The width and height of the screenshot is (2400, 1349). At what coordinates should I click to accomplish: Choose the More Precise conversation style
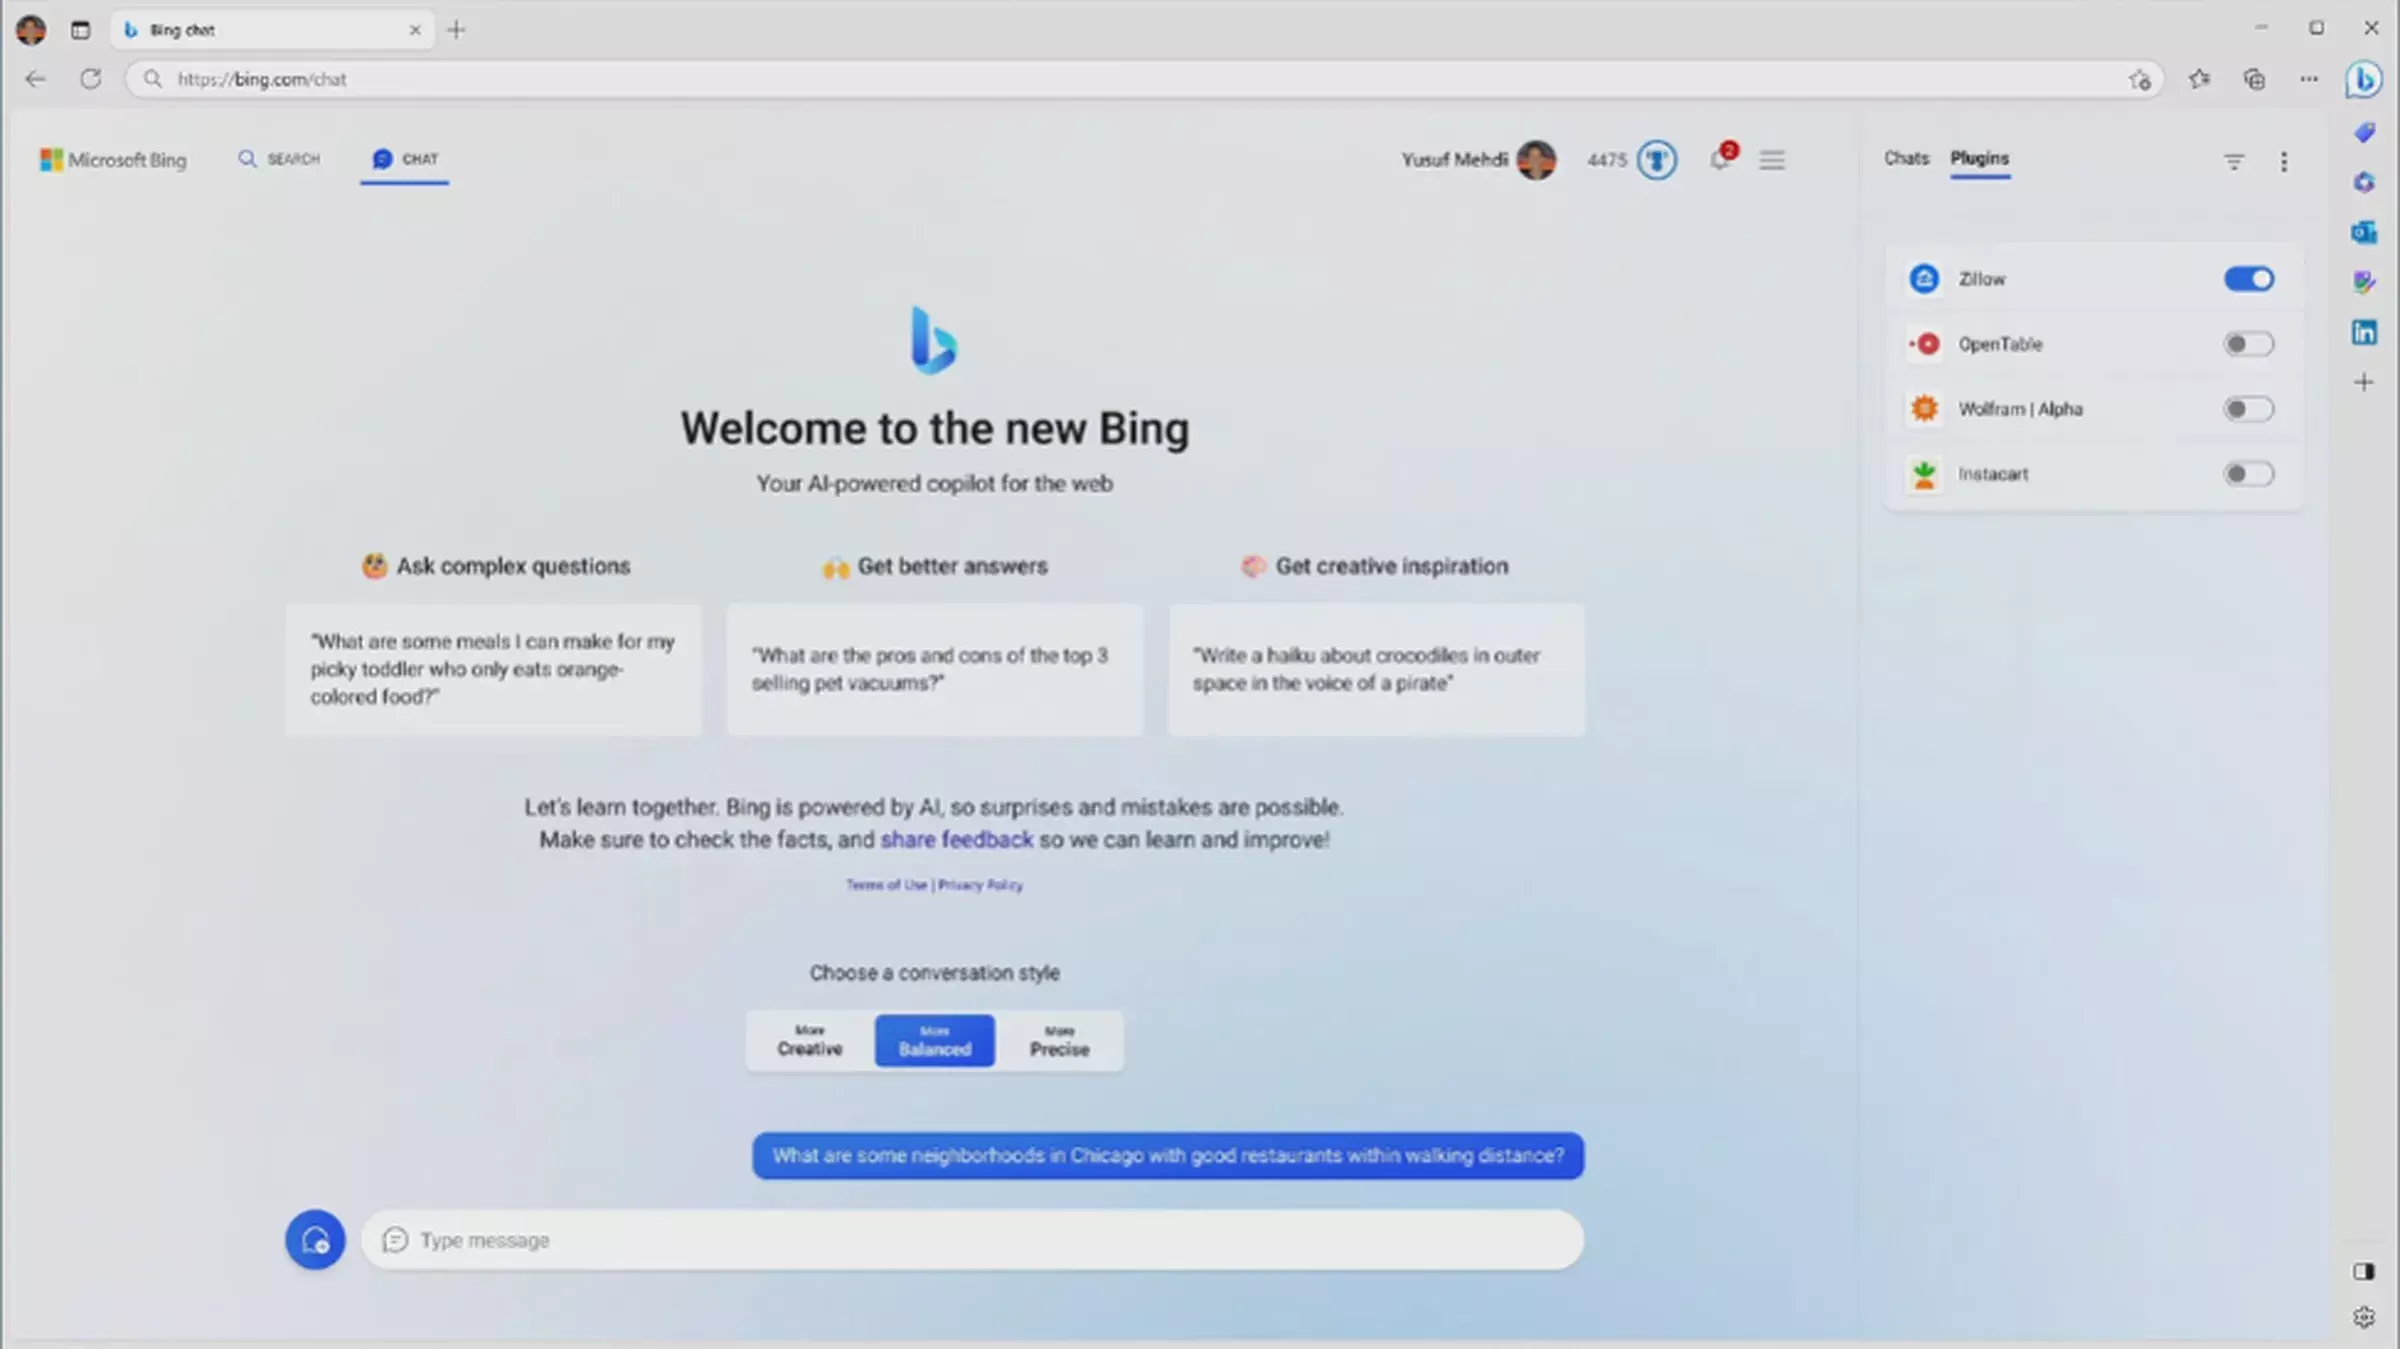point(1059,1041)
